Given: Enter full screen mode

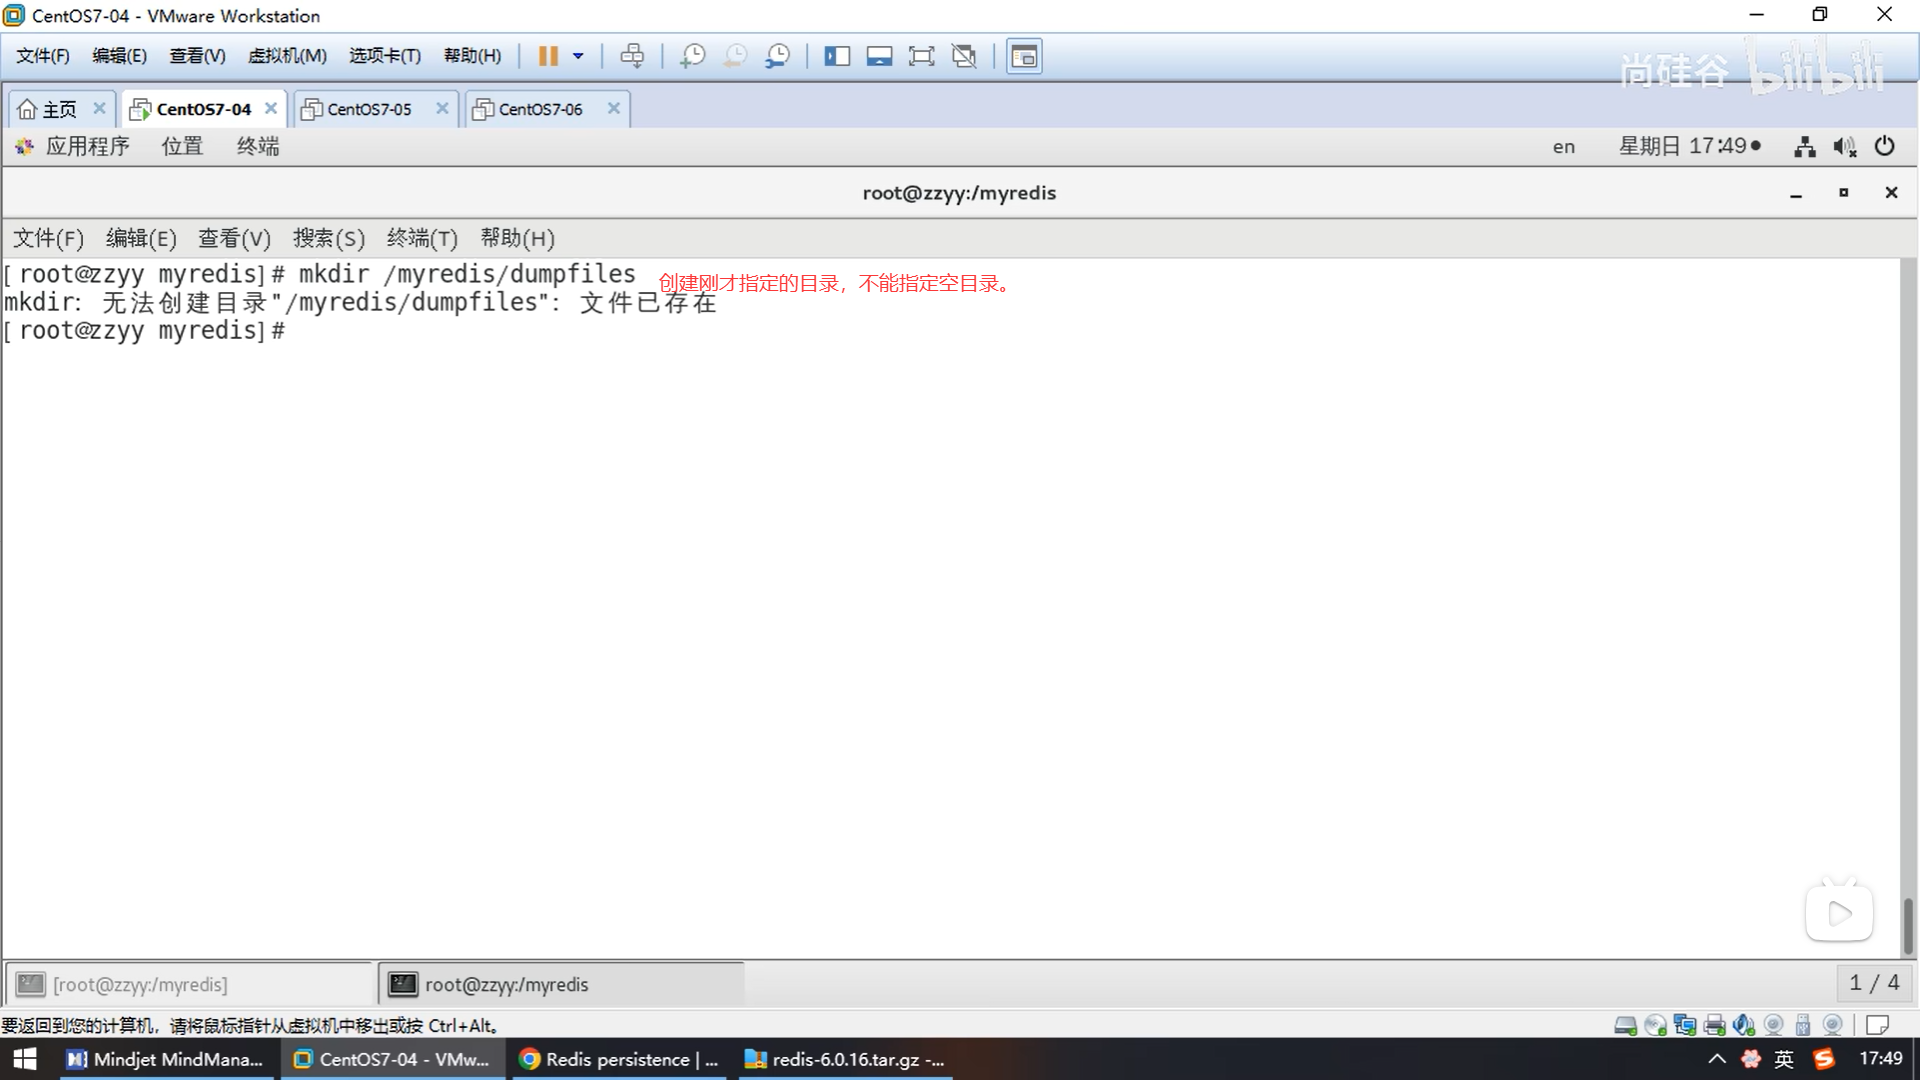Looking at the screenshot, I should pyautogui.click(x=921, y=56).
